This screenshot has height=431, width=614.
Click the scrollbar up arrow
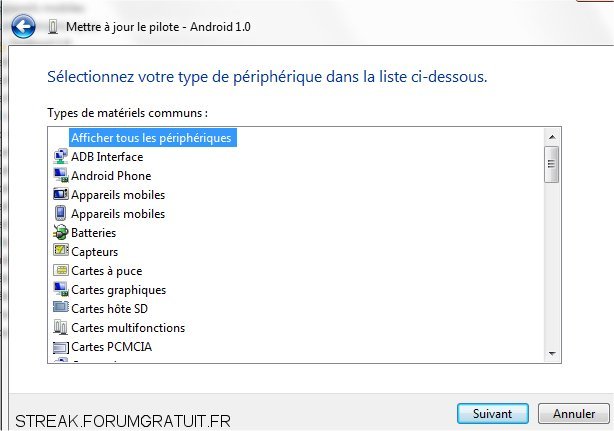(x=552, y=137)
